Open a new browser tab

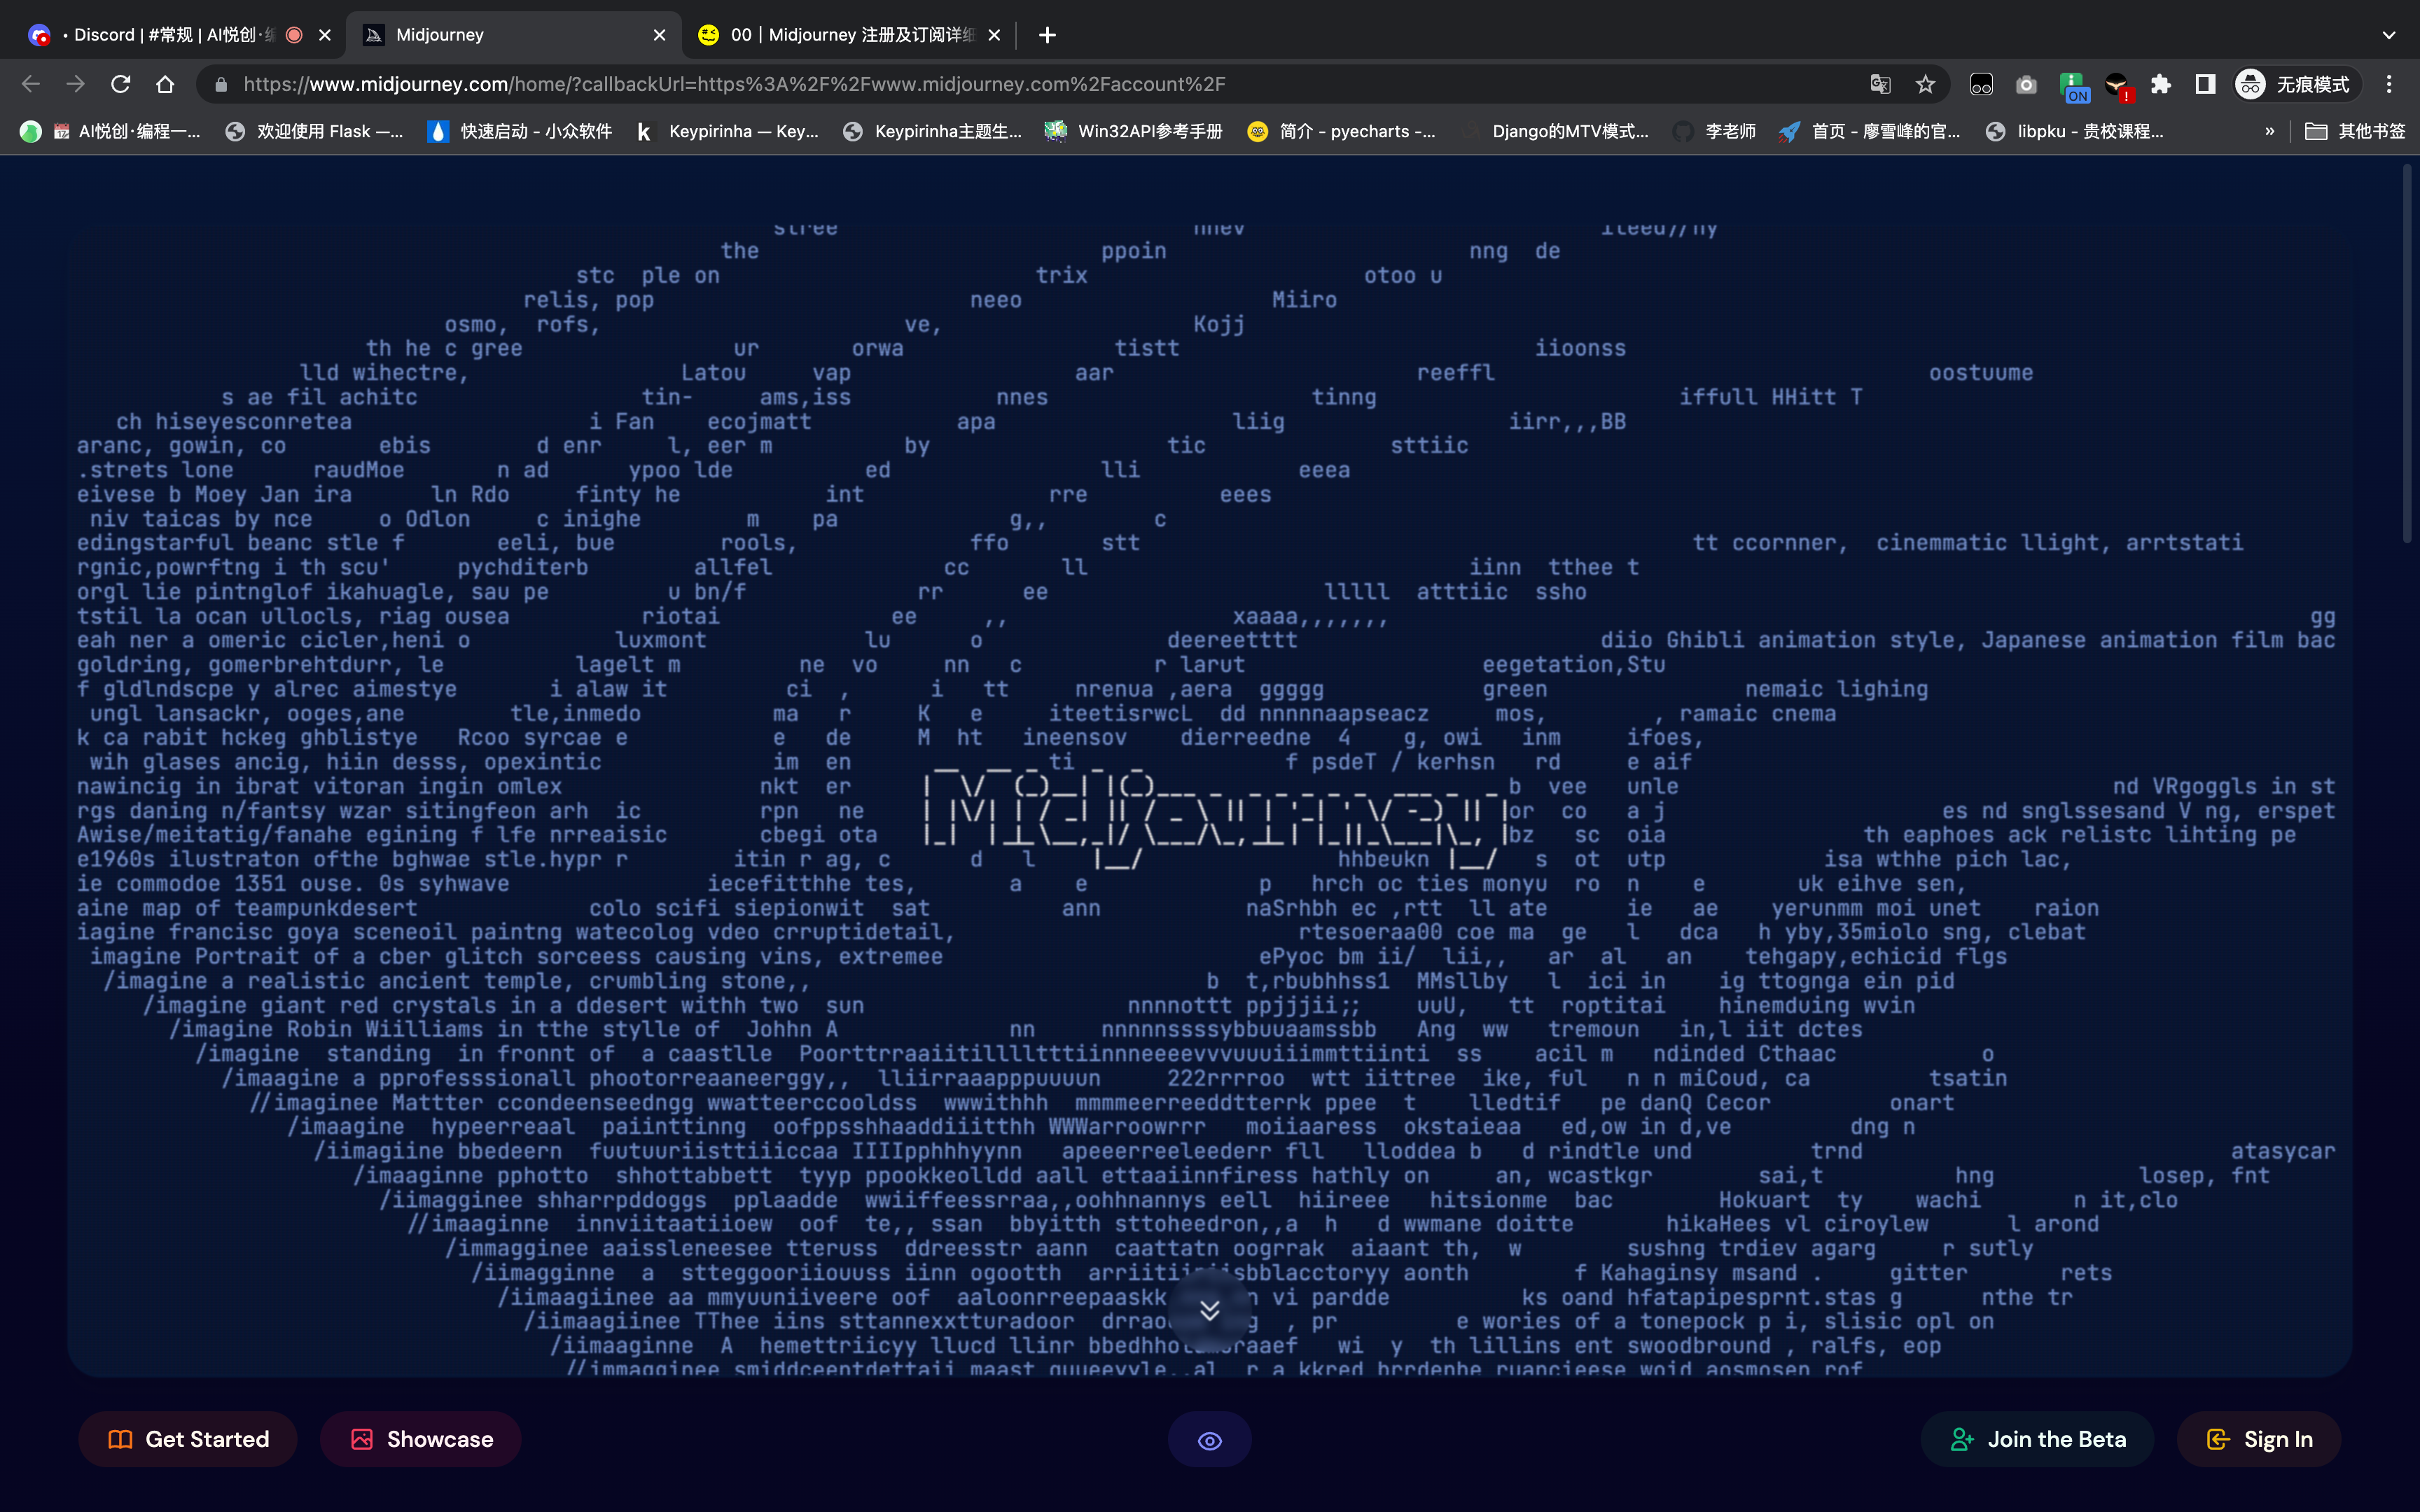(x=1047, y=35)
